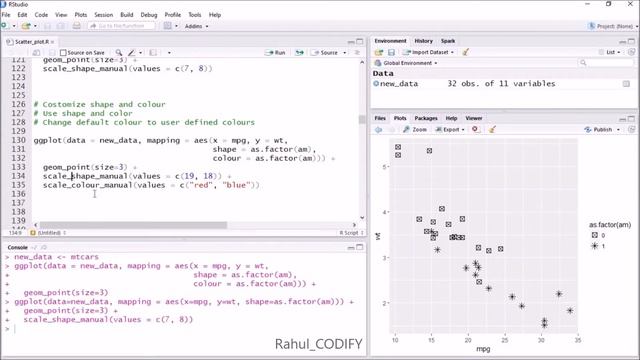The image size is (640, 360).
Task: Click the save workspace icon in Environment
Action: click(x=391, y=52)
